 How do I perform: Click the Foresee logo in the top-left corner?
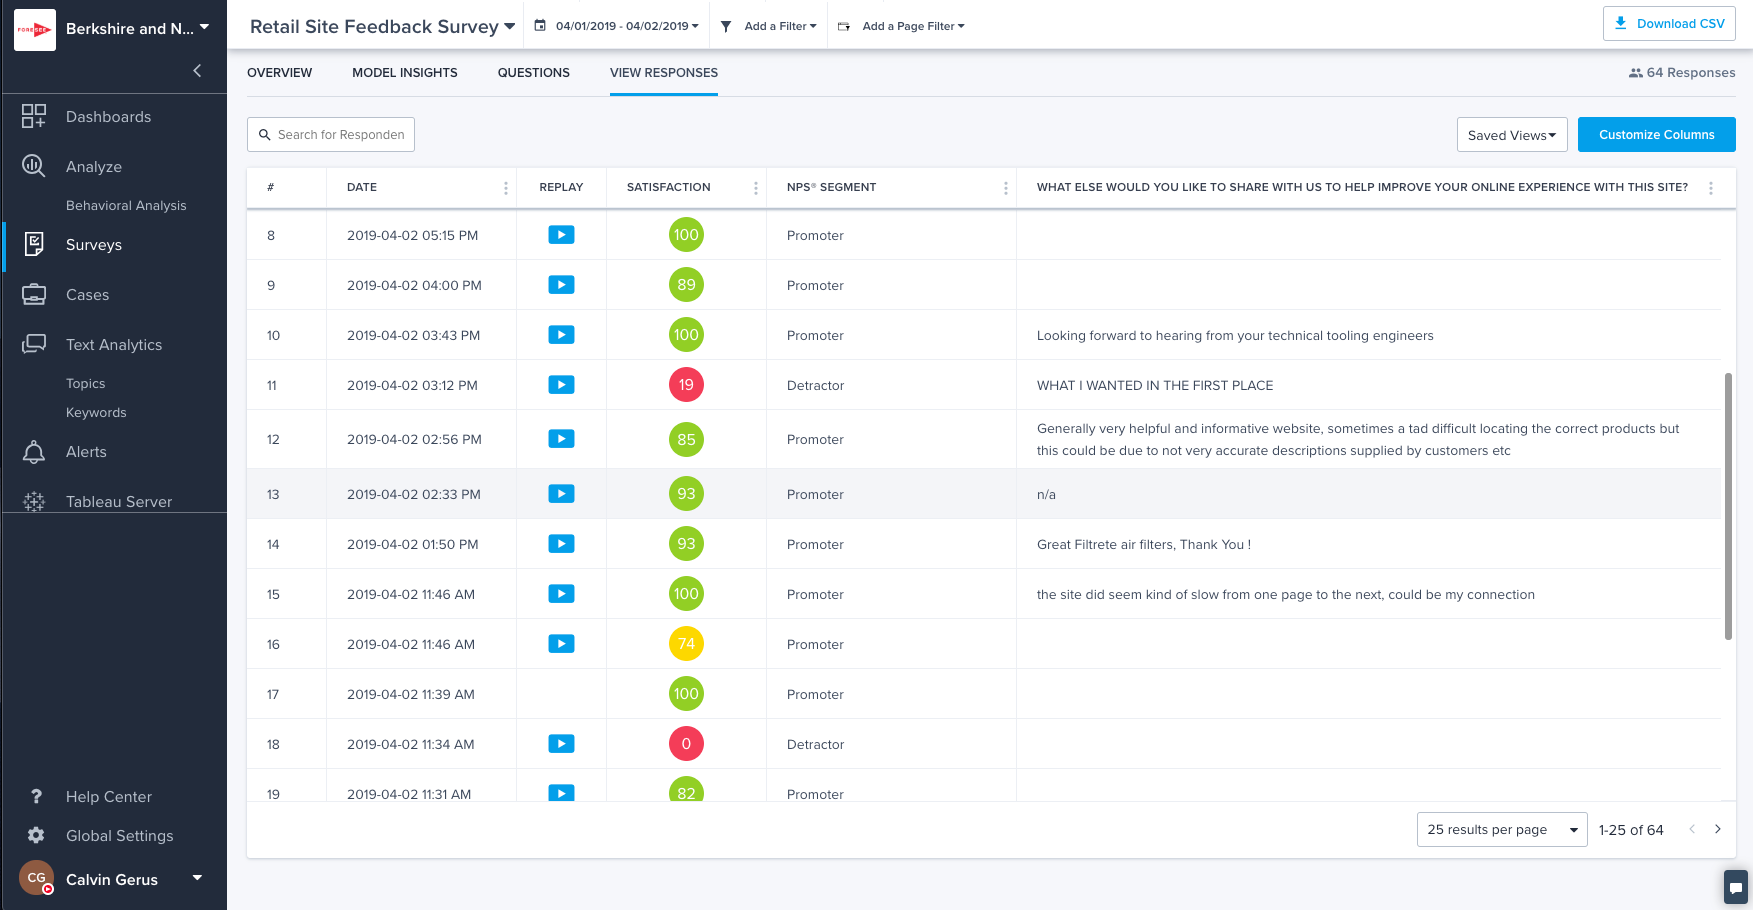click(x=35, y=29)
